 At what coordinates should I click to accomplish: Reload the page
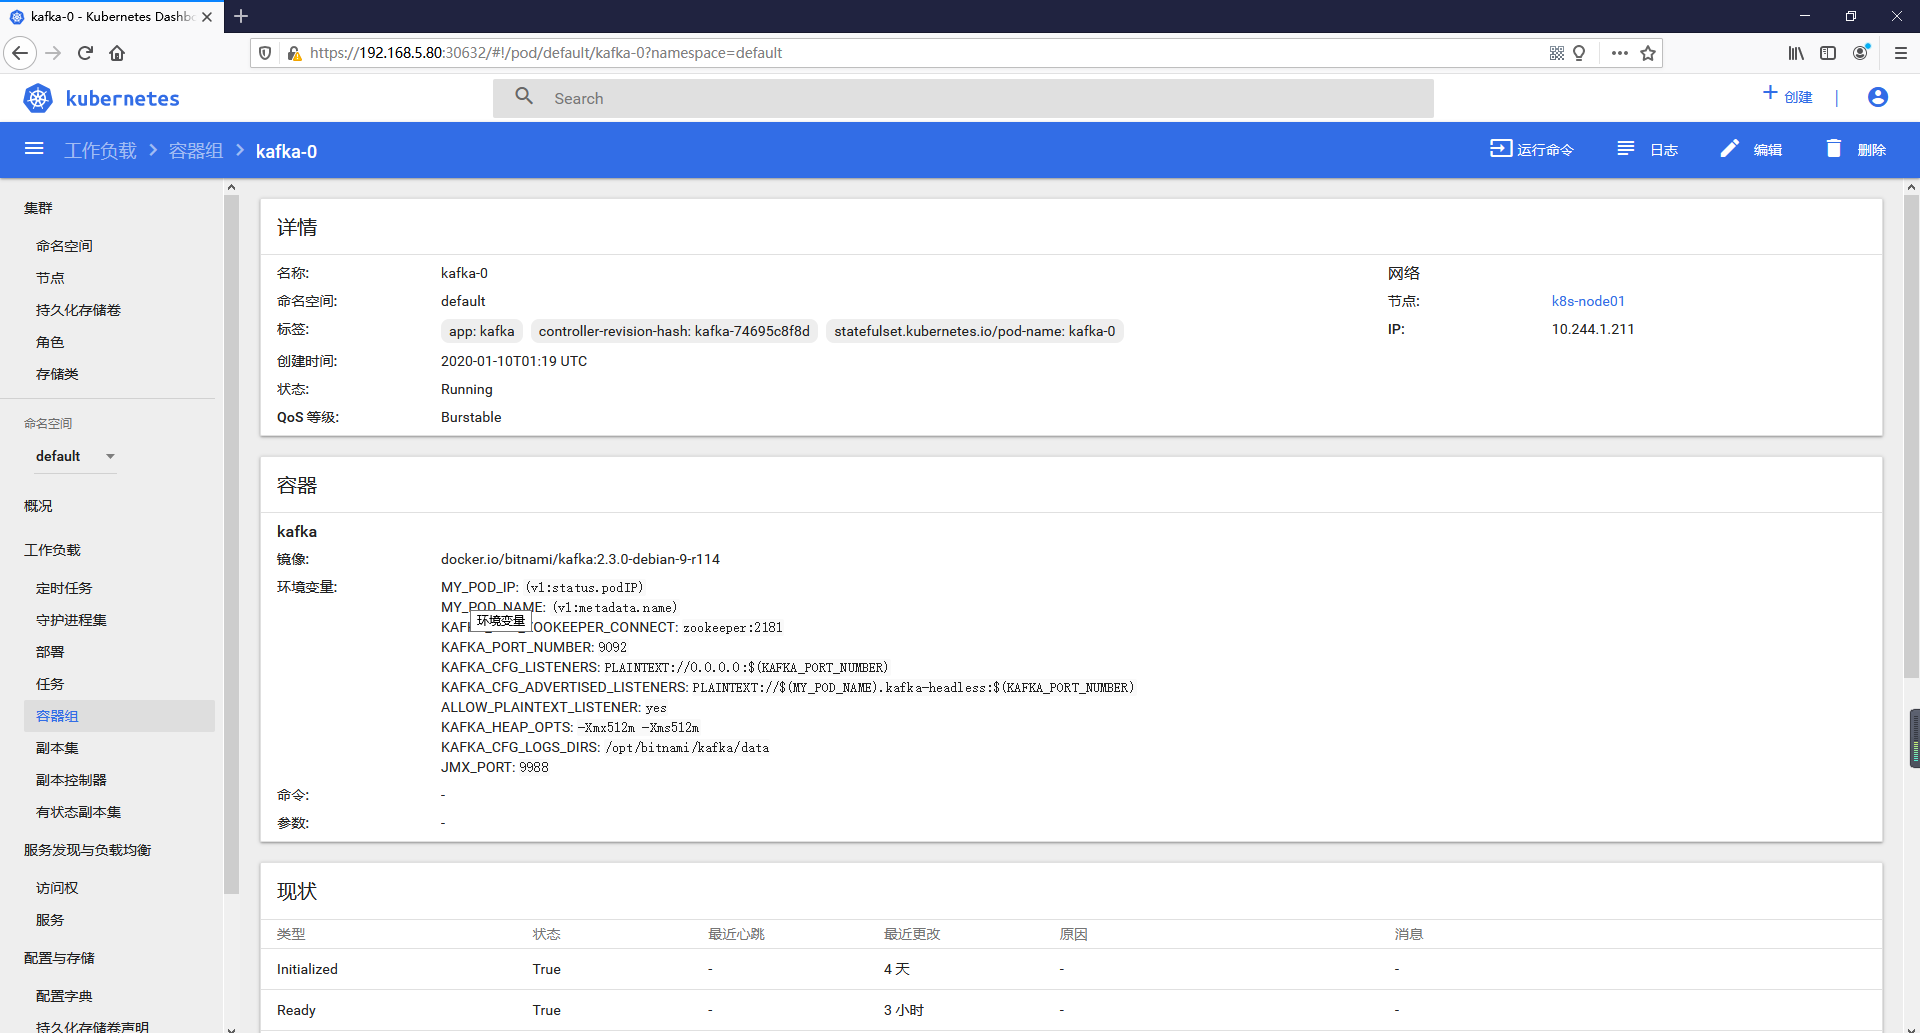[85, 53]
